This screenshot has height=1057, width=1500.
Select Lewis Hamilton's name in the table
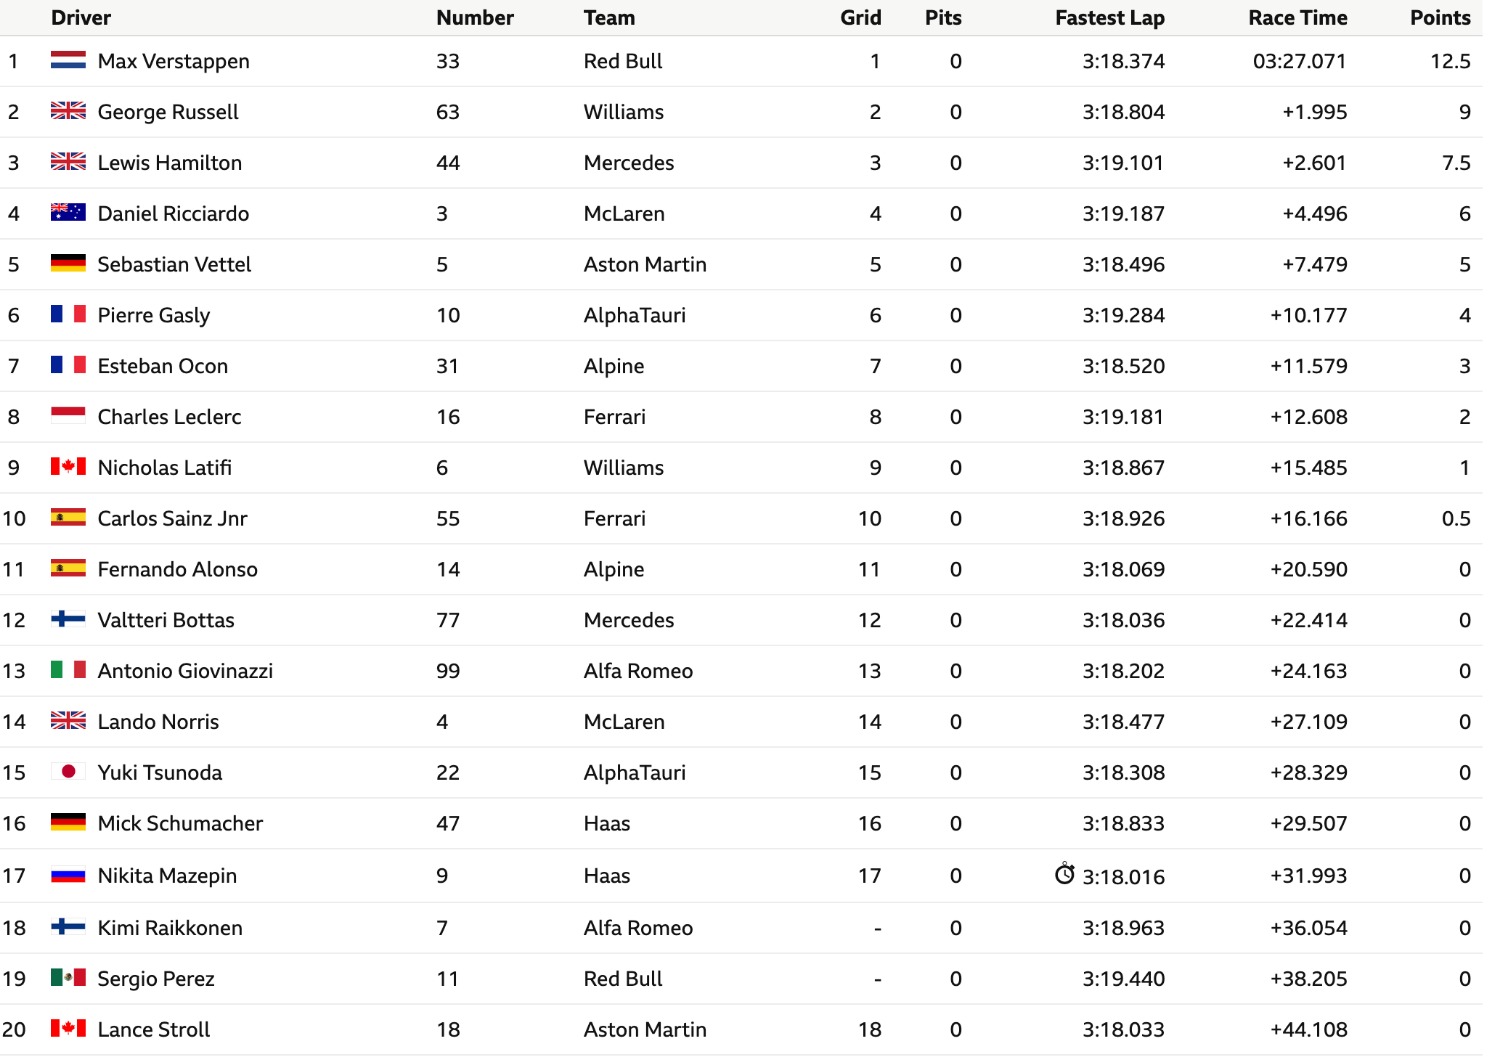pos(170,163)
